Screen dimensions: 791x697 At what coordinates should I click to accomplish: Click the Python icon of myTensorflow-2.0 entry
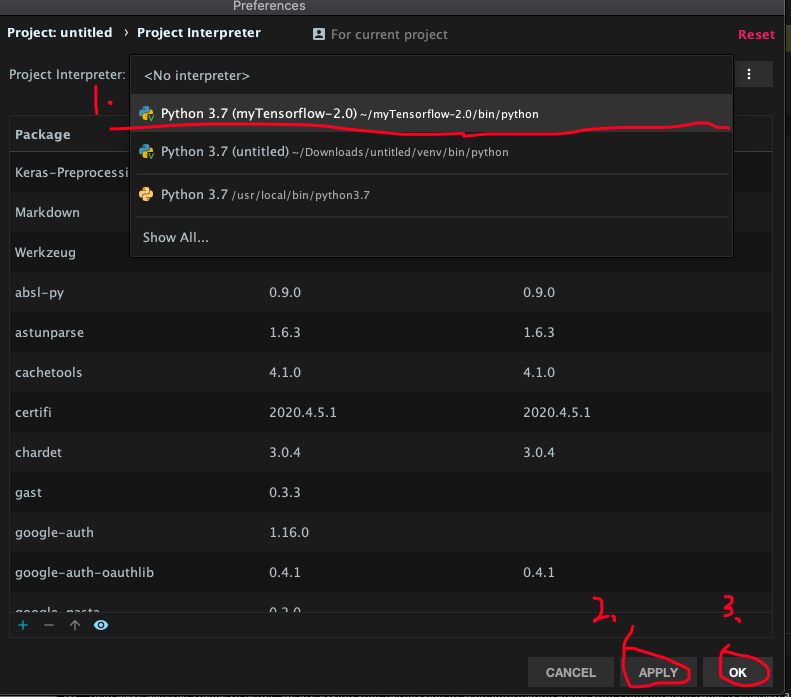(146, 113)
